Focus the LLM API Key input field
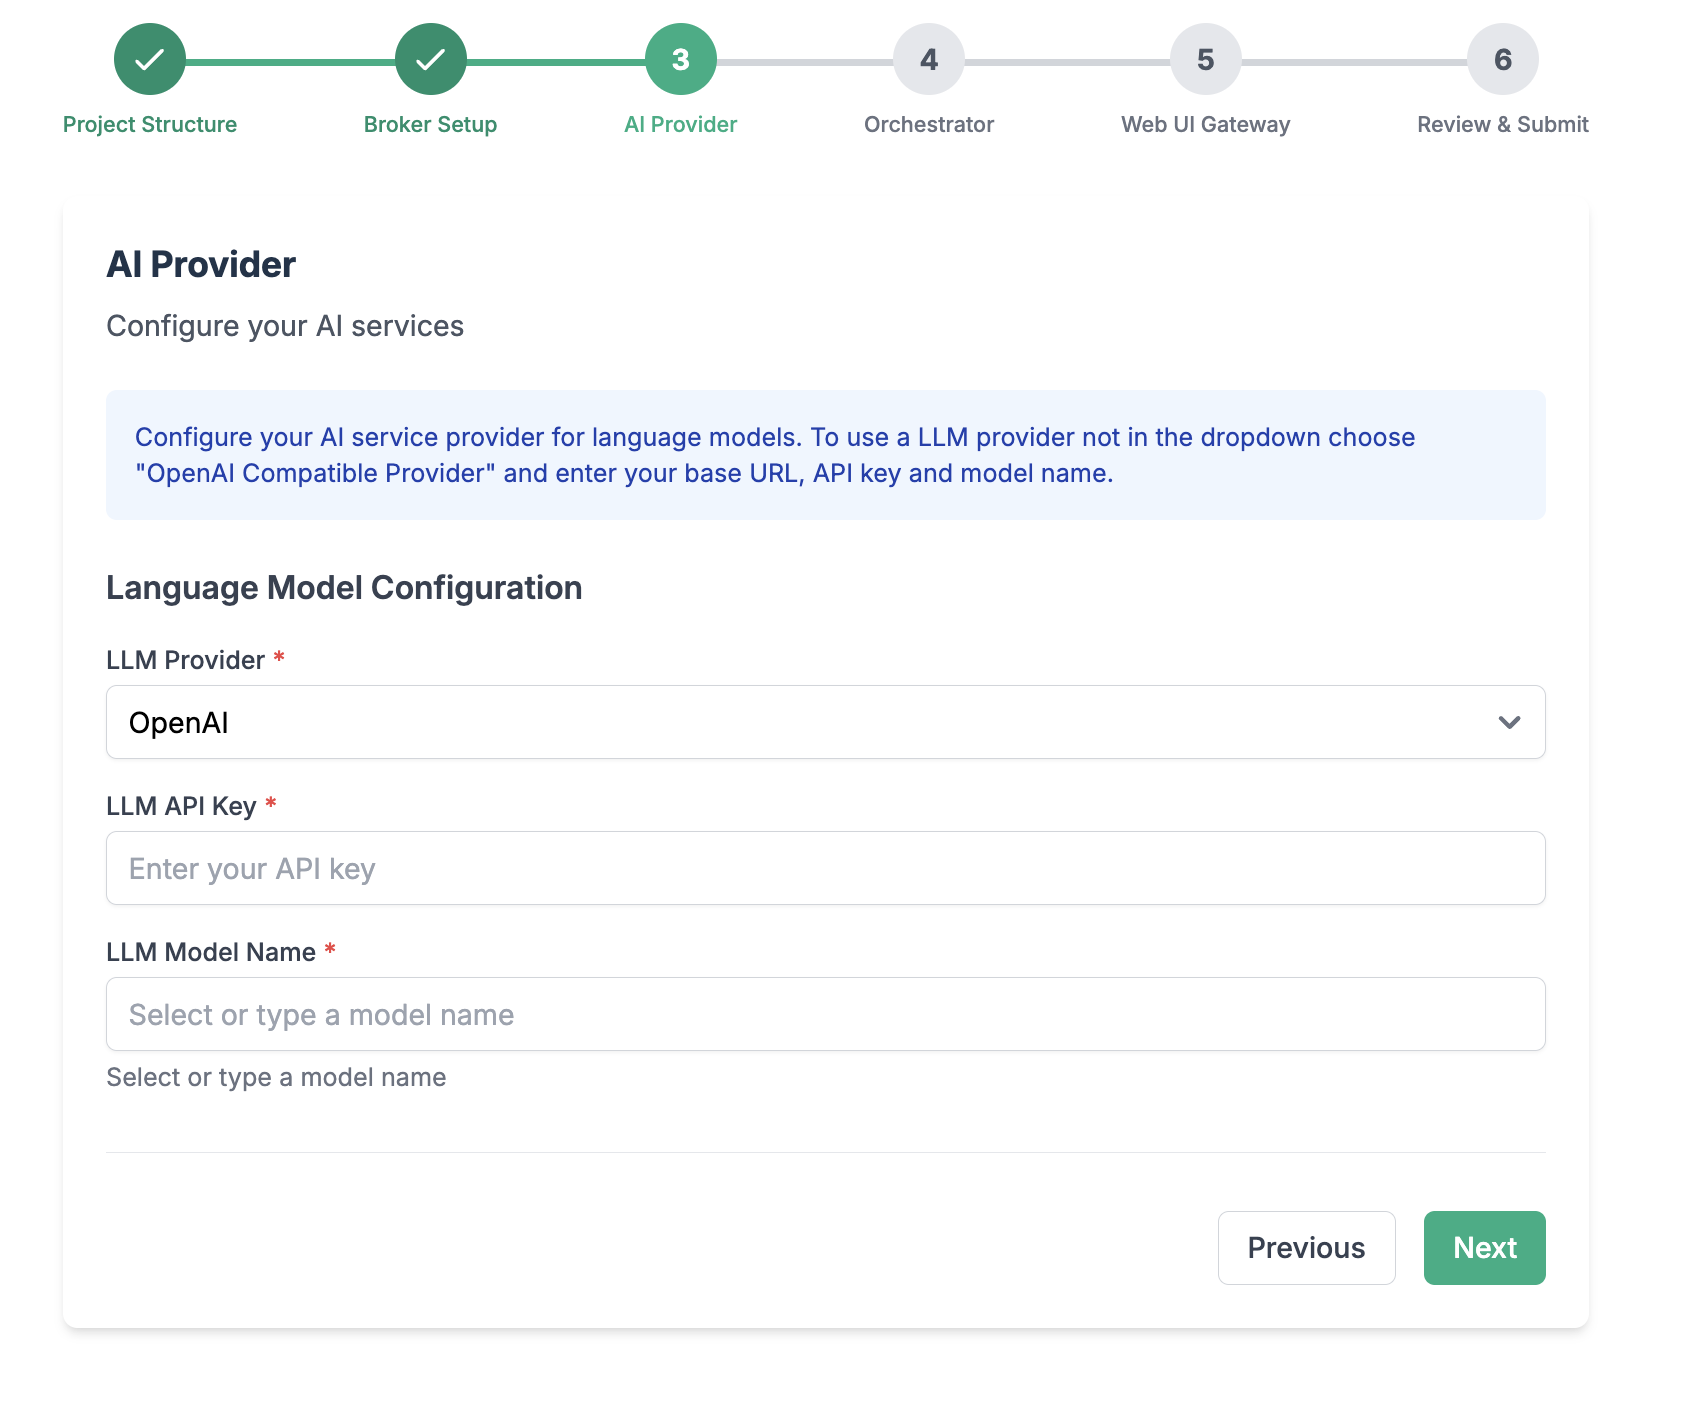 [825, 868]
